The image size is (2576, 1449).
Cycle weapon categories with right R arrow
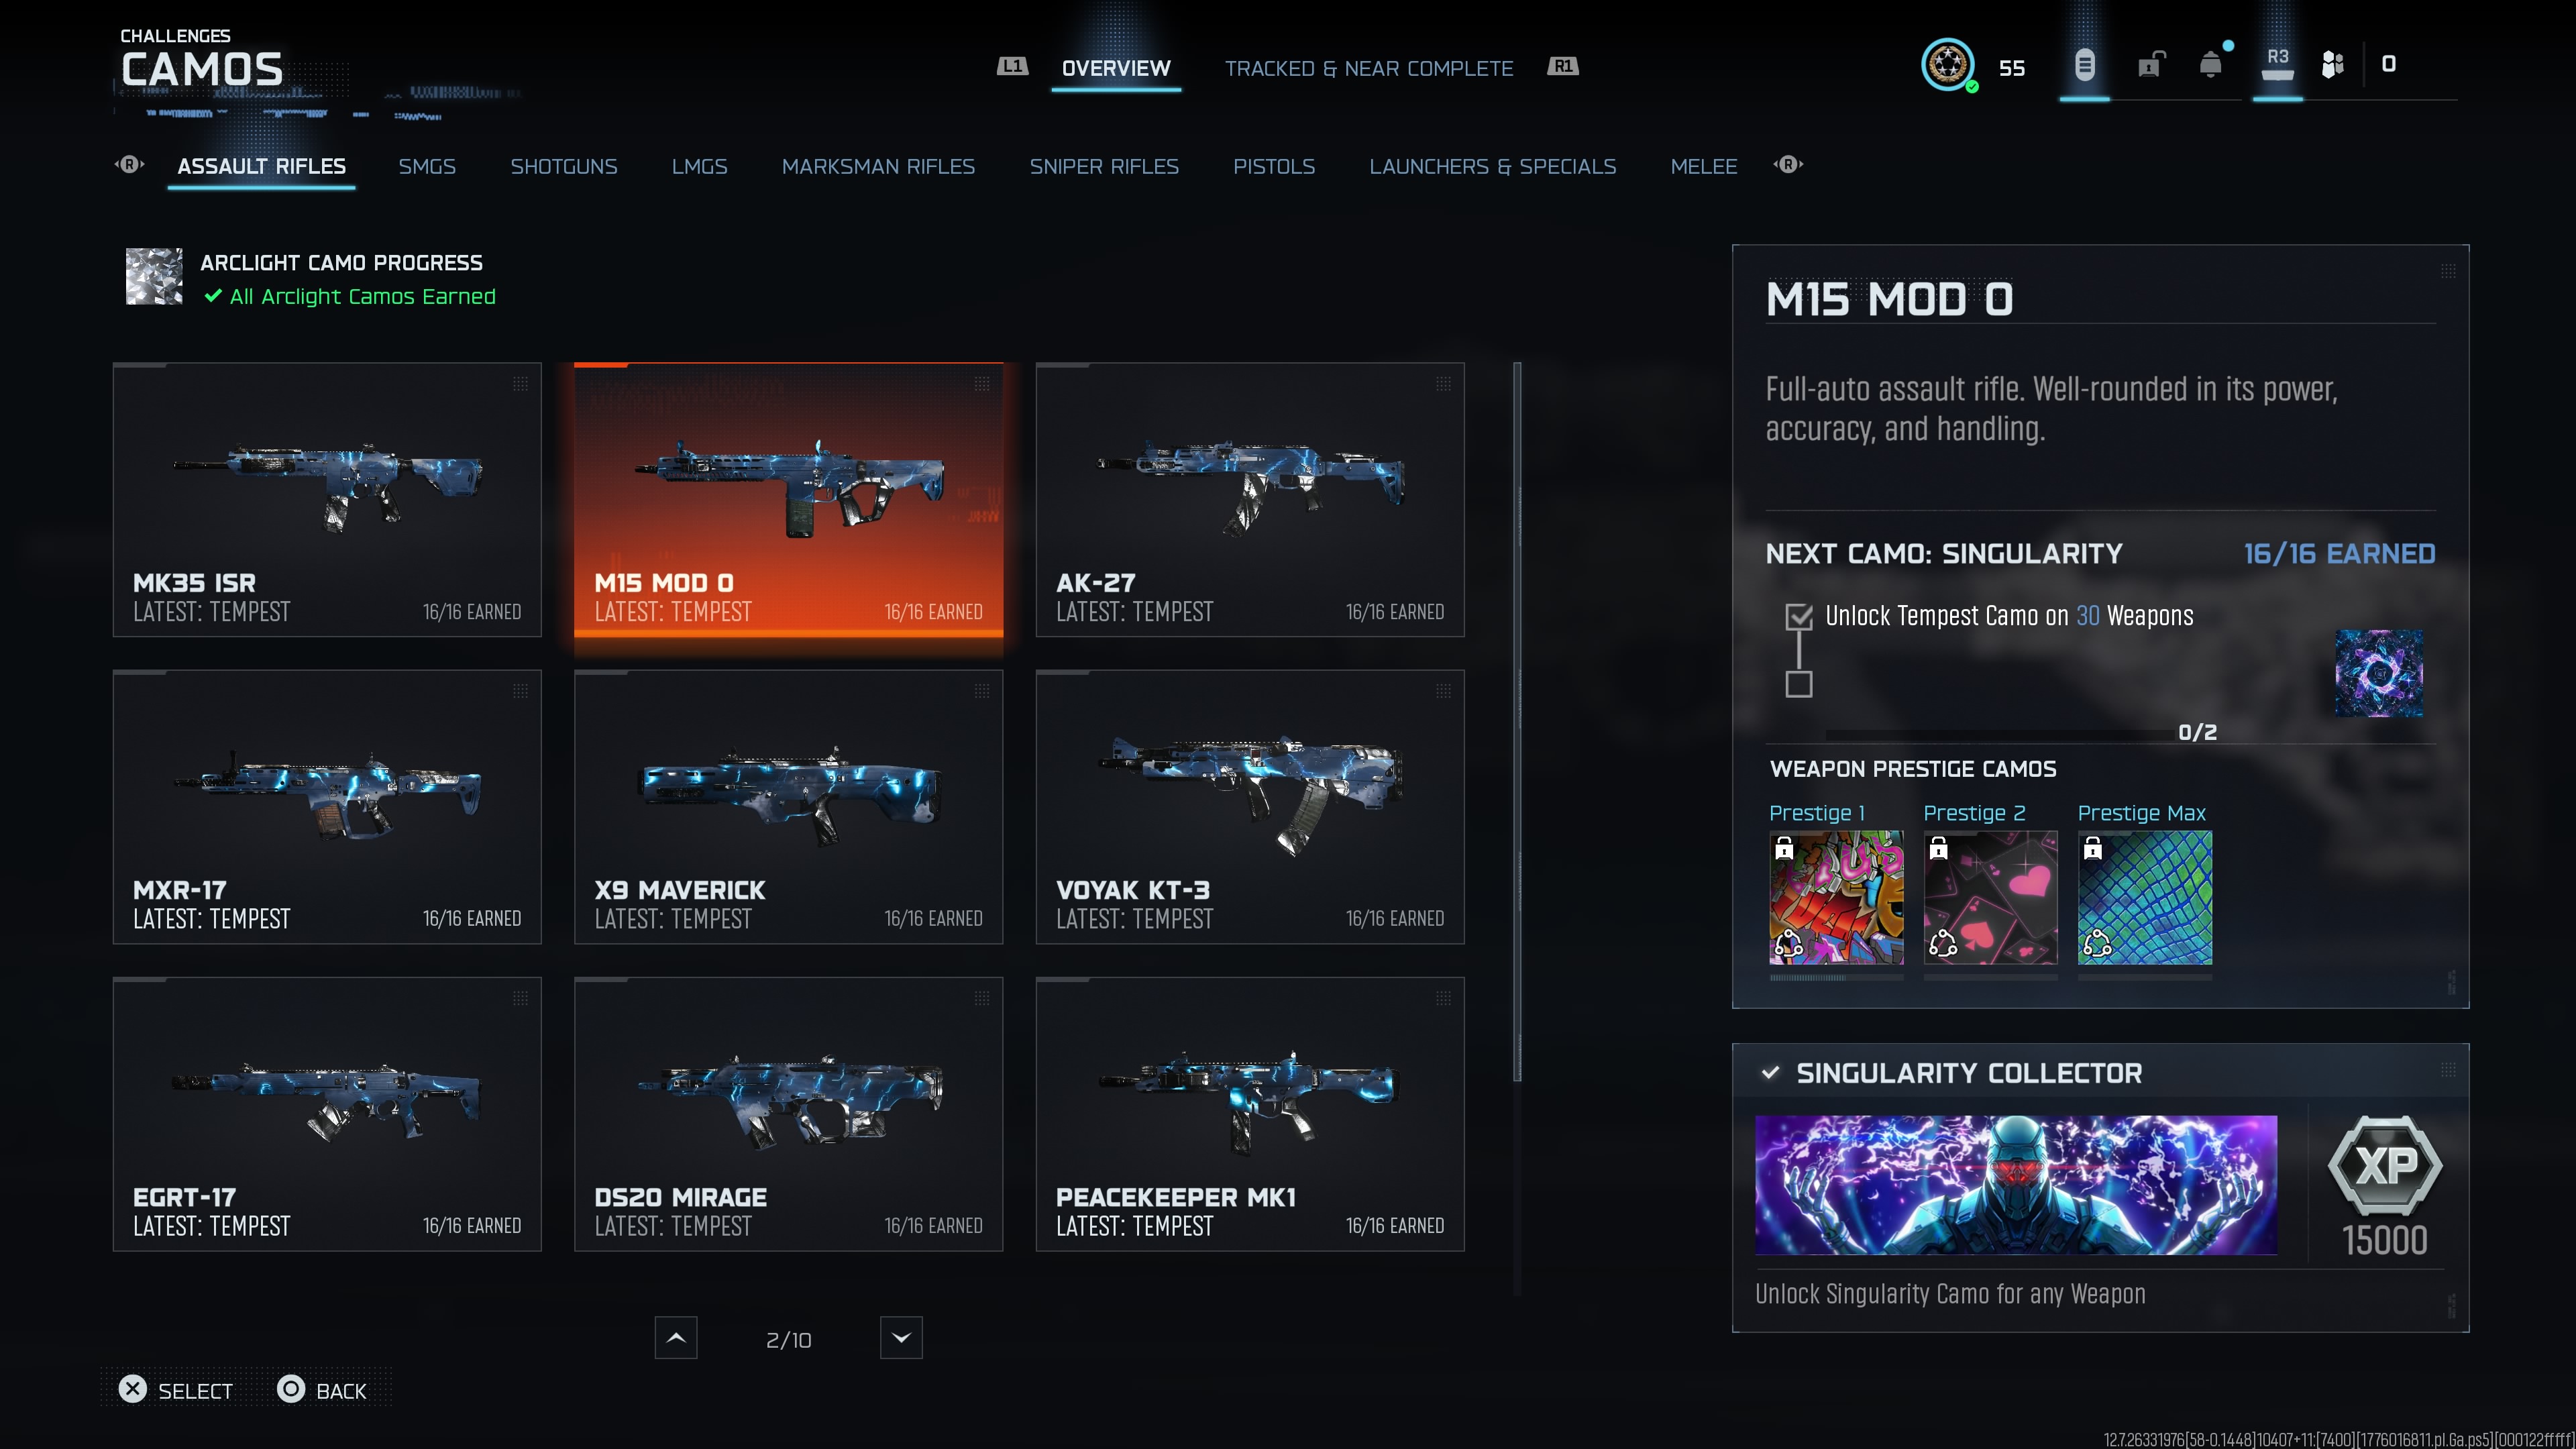pyautogui.click(x=1788, y=165)
